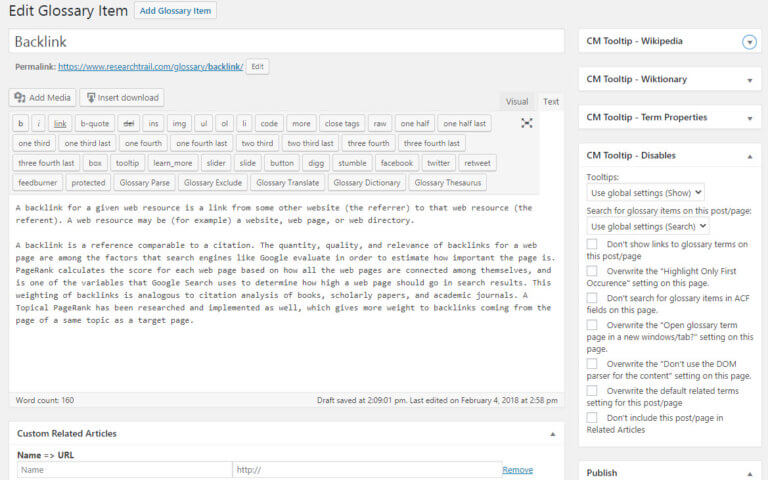The width and height of the screenshot is (768, 480).
Task: Click the ins quicktag
Action: [x=153, y=123]
